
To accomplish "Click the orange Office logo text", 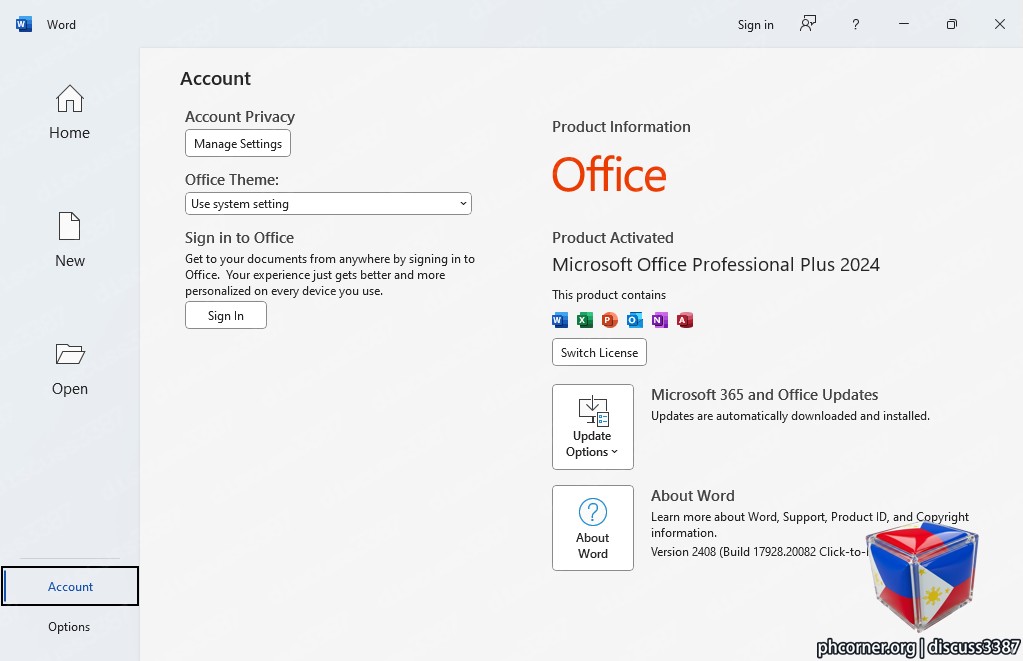I will (609, 174).
